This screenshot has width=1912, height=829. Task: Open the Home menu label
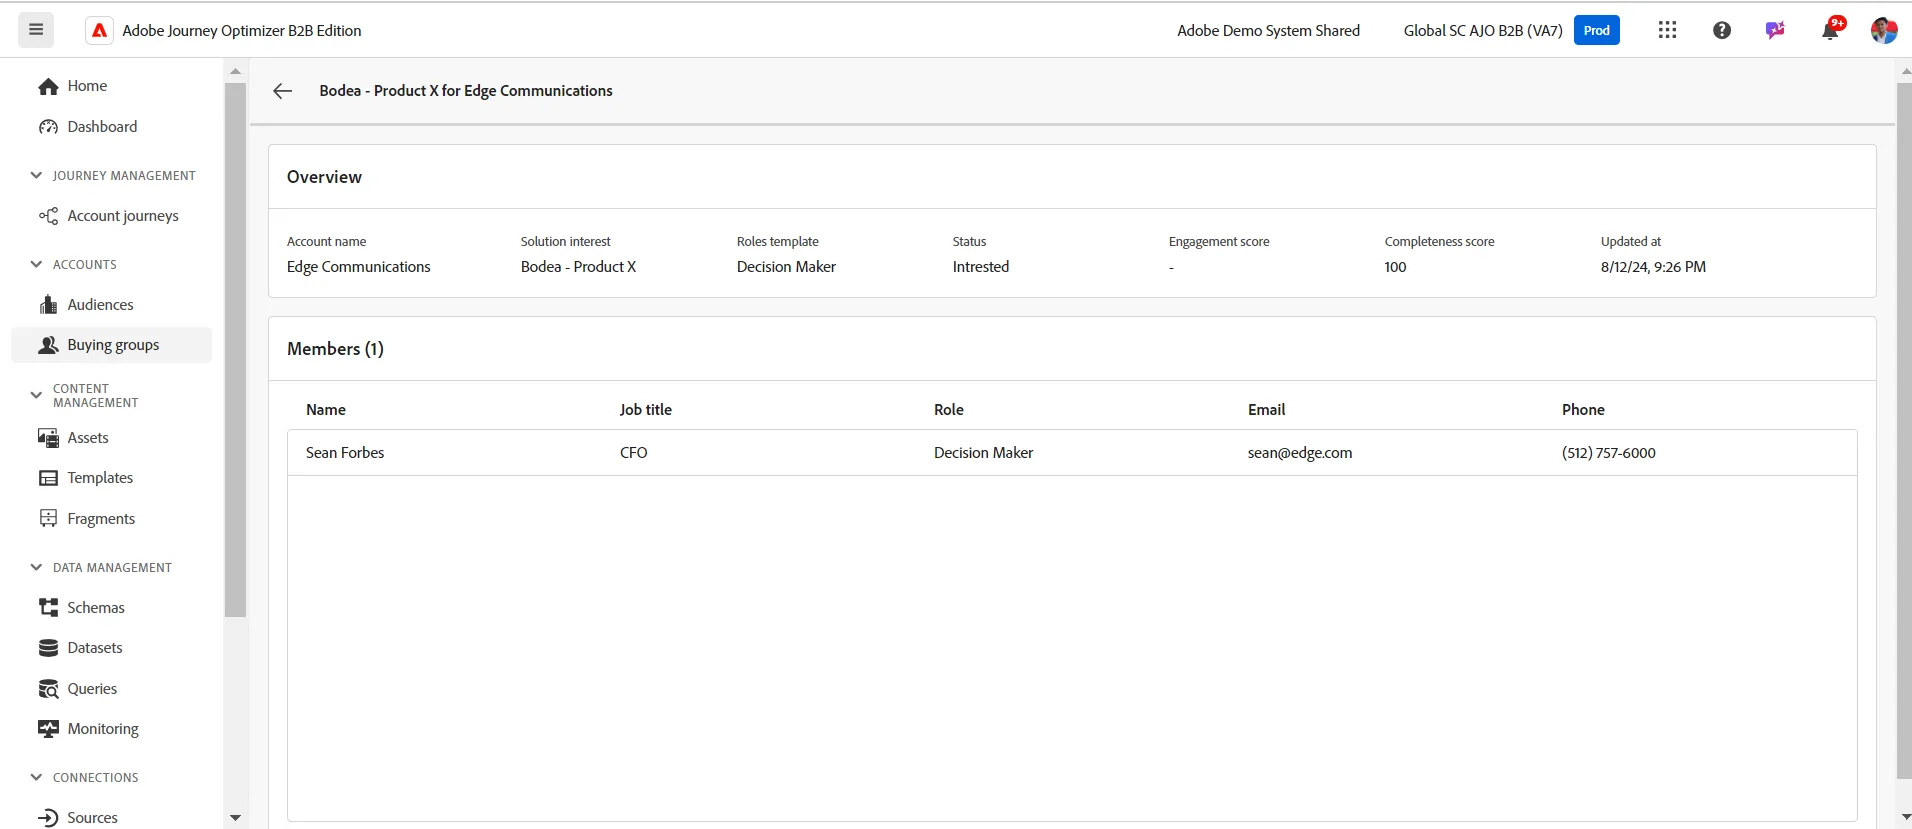[x=87, y=86]
